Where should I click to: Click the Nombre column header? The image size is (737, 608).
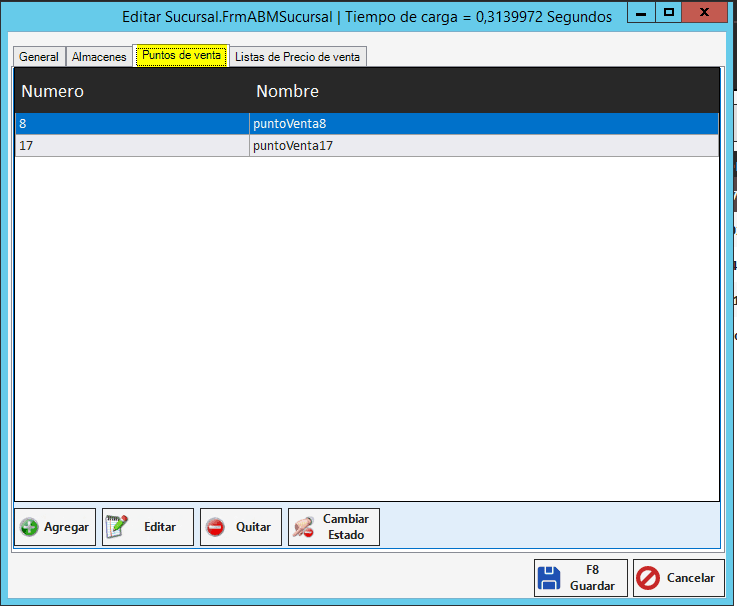click(x=287, y=91)
